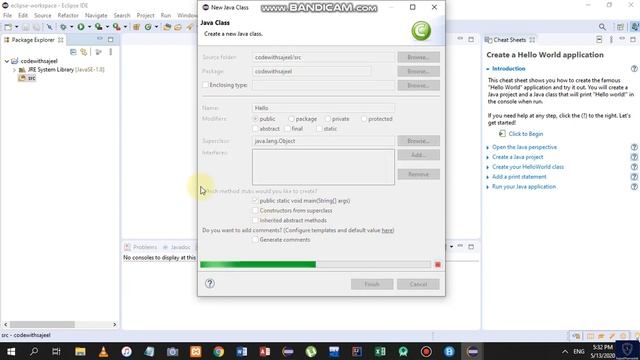Click the red stop button beside progress bar
The height and width of the screenshot is (360, 640).
pyautogui.click(x=438, y=265)
